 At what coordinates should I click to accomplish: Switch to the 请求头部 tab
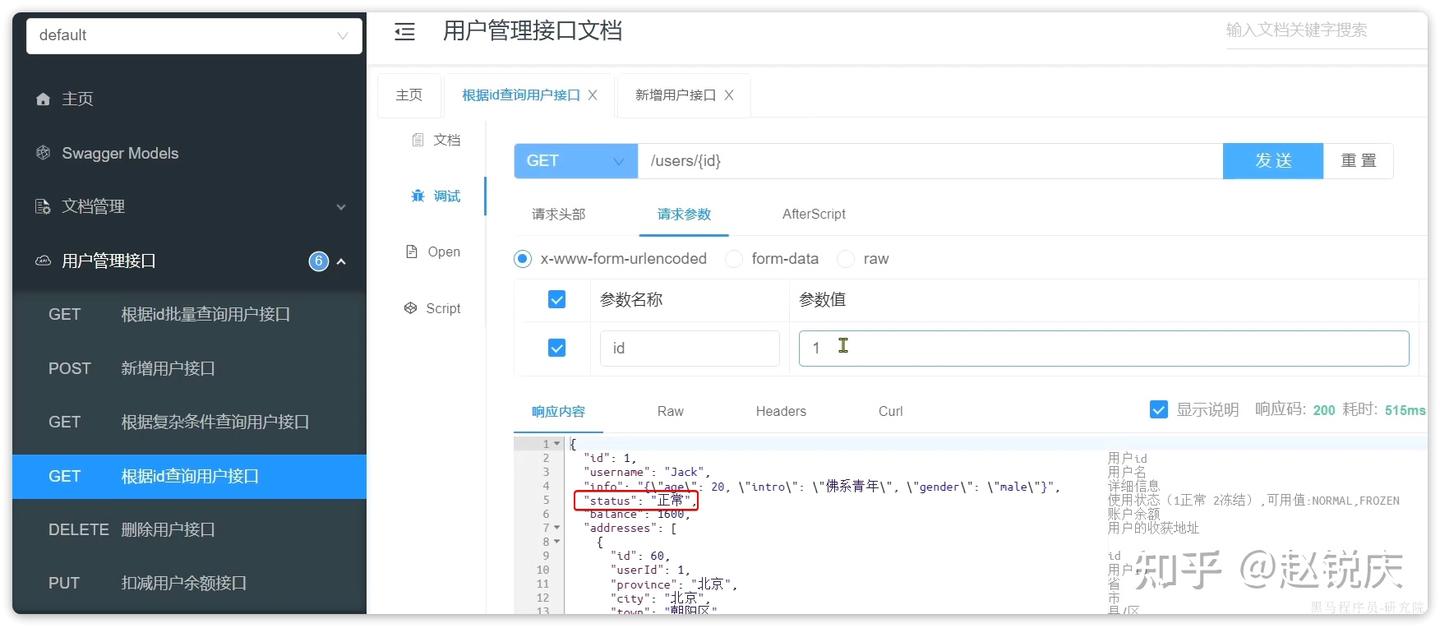pyautogui.click(x=559, y=213)
